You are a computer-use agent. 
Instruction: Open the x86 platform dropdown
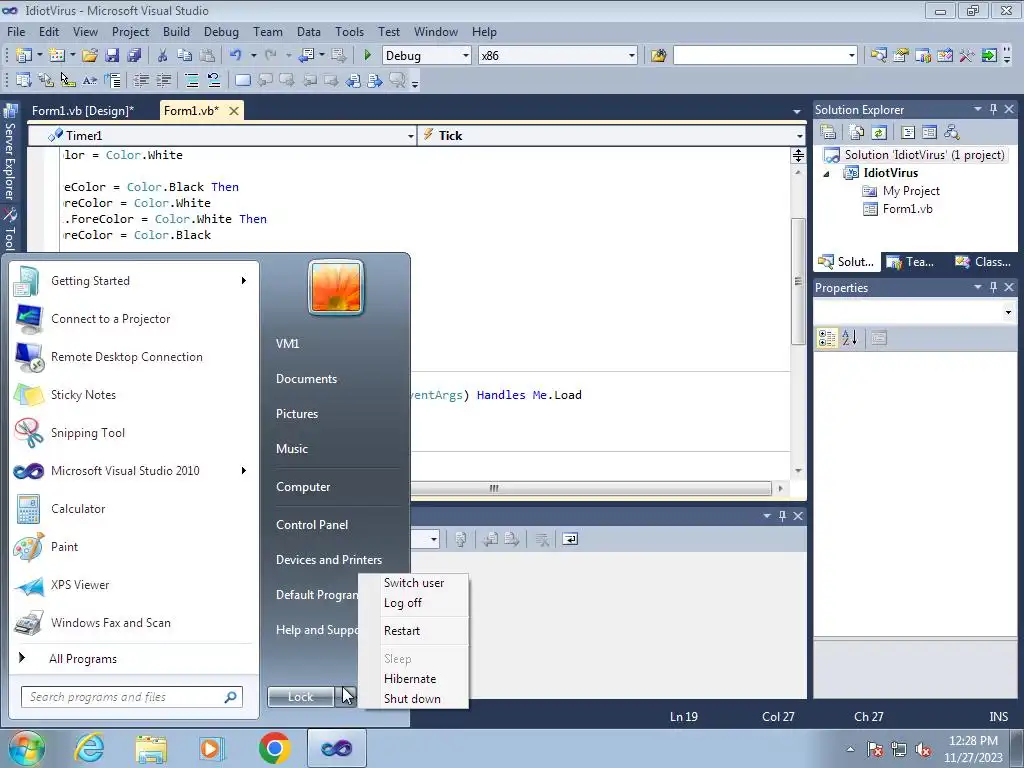tap(632, 56)
